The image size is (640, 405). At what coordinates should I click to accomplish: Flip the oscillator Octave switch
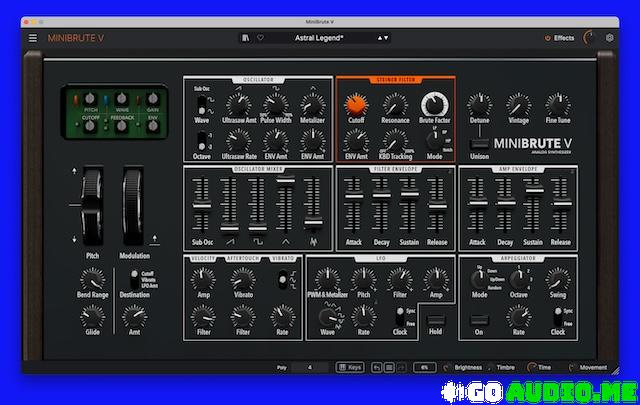[202, 141]
